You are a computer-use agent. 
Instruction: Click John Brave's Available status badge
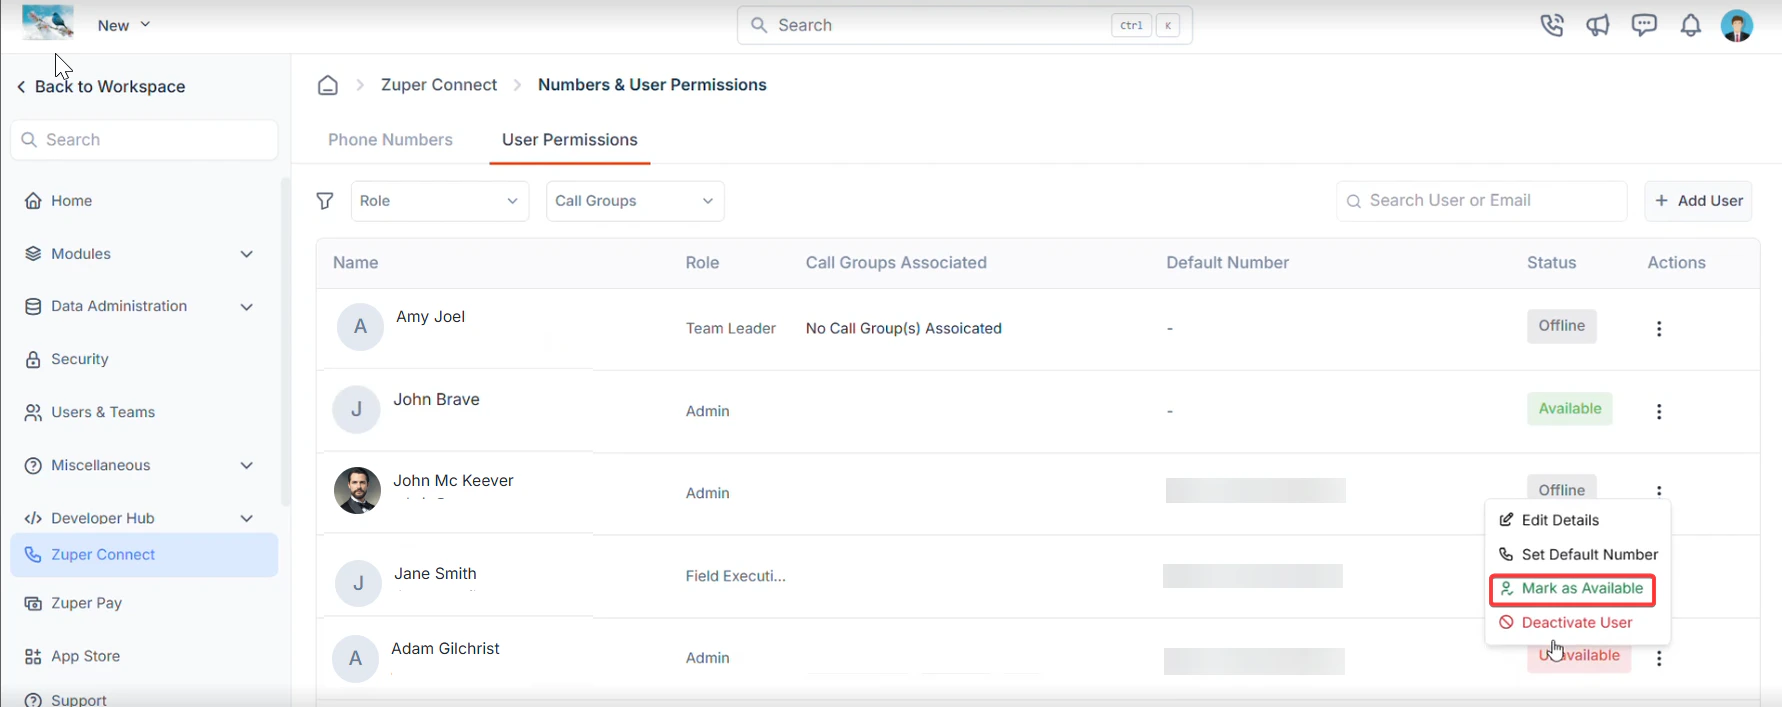1570,409
